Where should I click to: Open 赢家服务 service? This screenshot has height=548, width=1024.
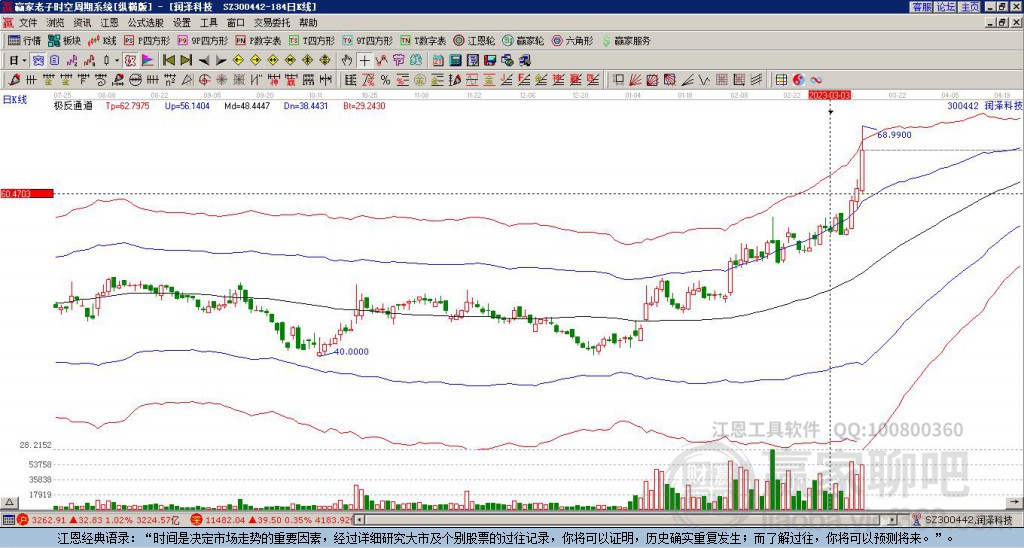pos(626,40)
